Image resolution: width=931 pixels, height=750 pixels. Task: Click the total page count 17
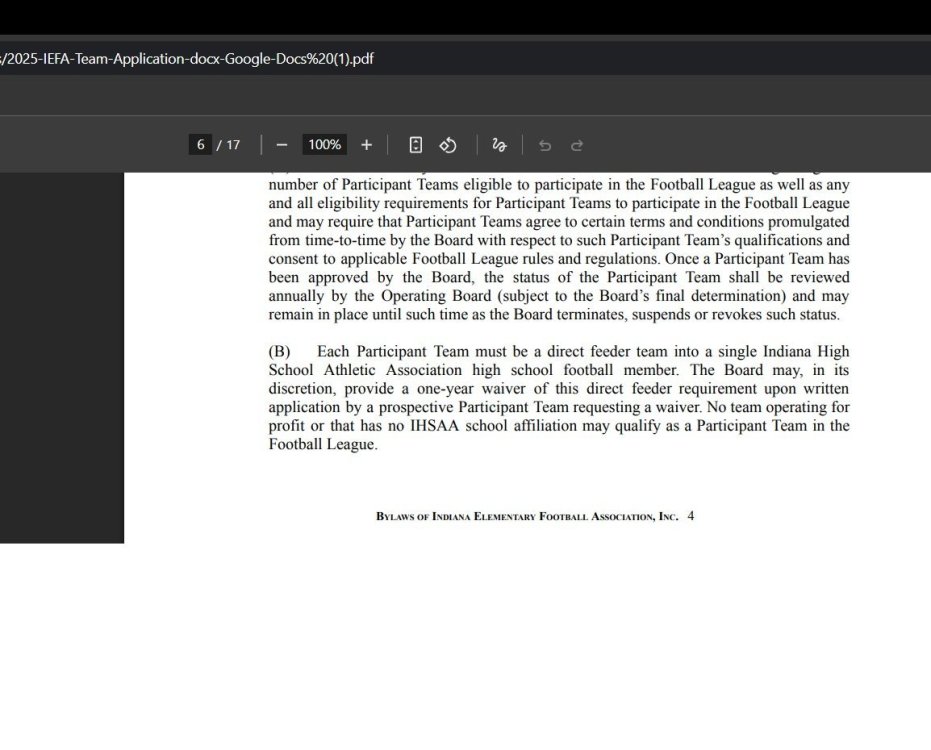point(233,144)
